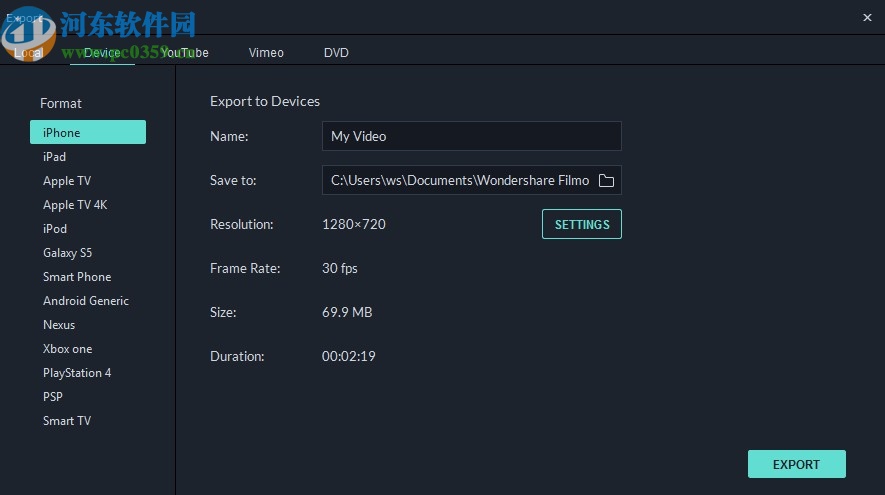Viewport: 885px width, 495px height.
Task: Go to the DVD tab
Action: click(x=336, y=53)
